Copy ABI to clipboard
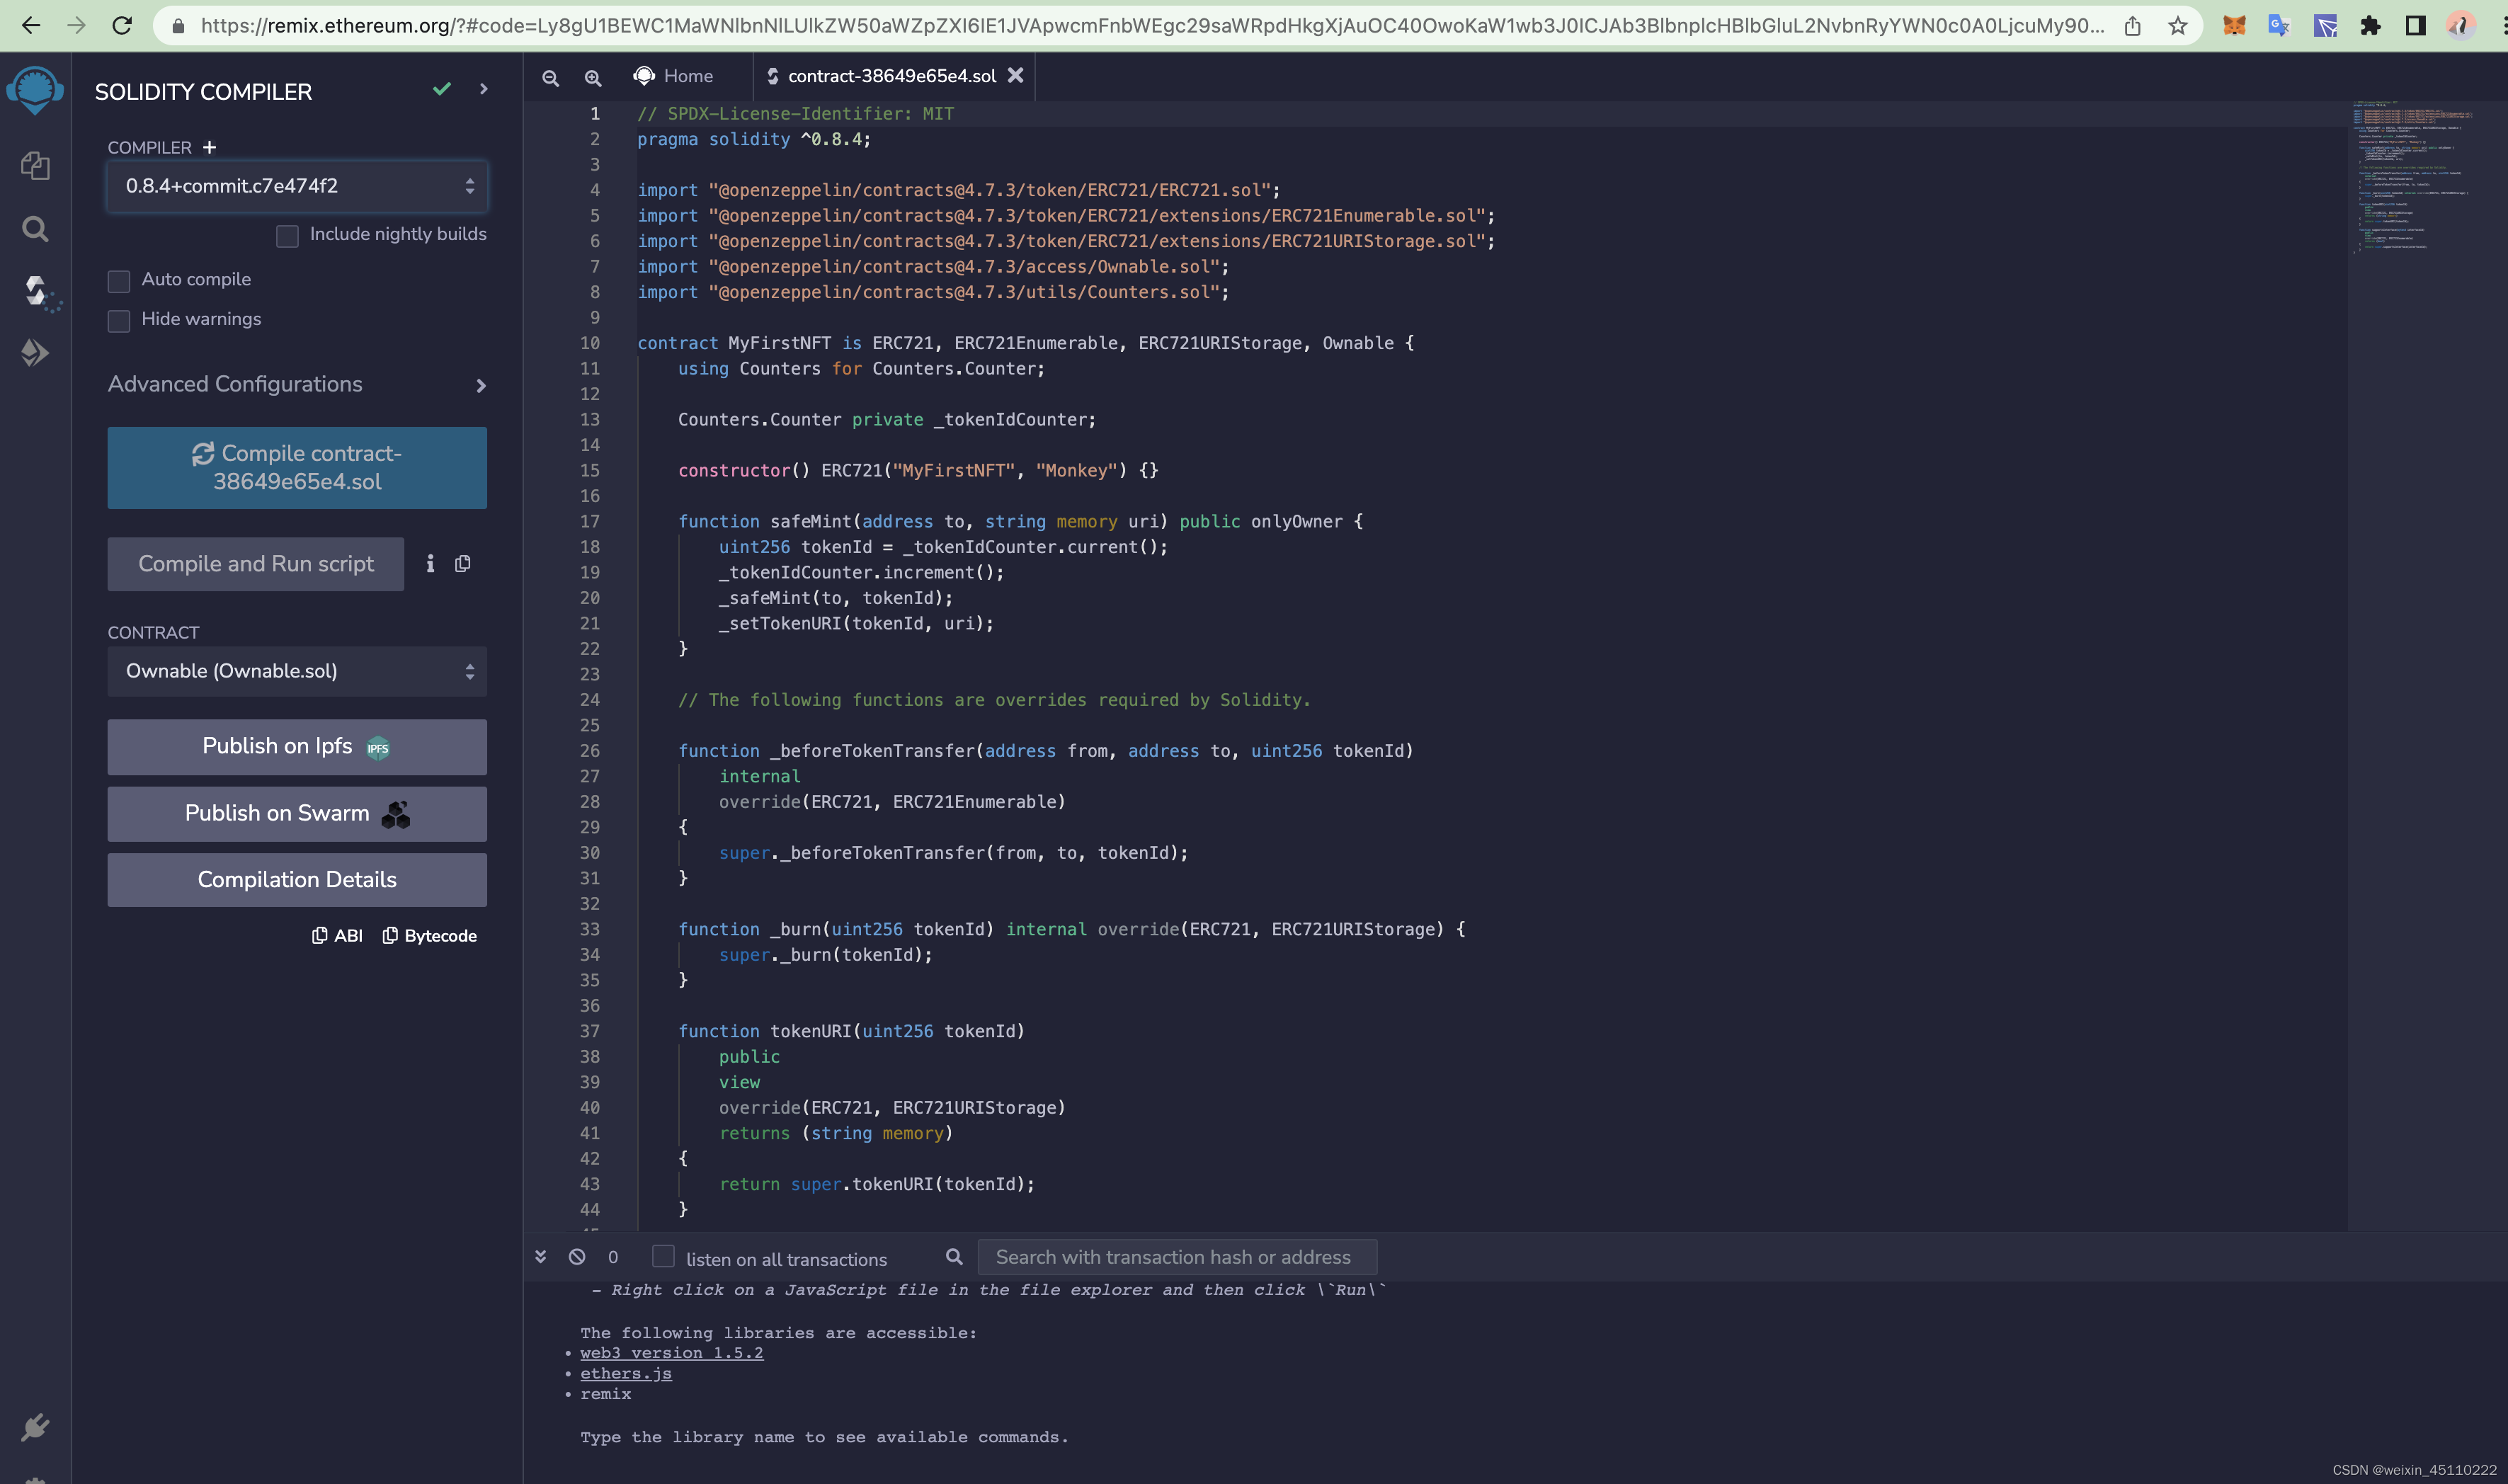The width and height of the screenshot is (2508, 1484). click(x=337, y=936)
